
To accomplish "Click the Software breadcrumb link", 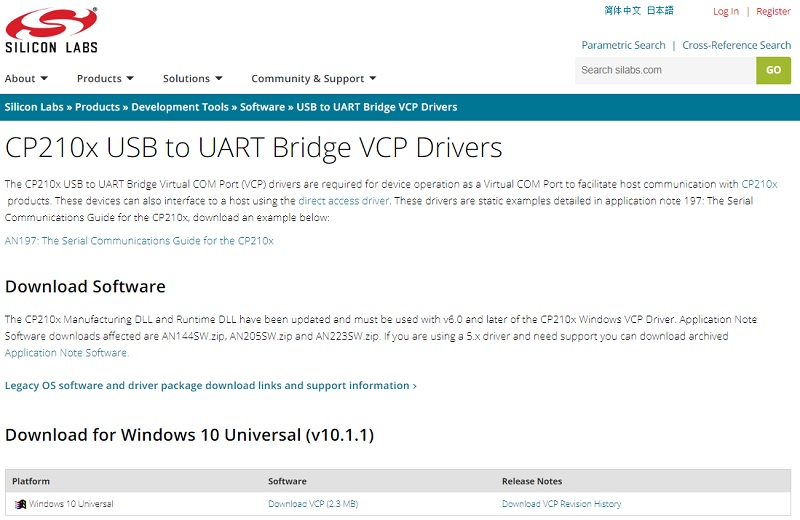I will tap(262, 107).
